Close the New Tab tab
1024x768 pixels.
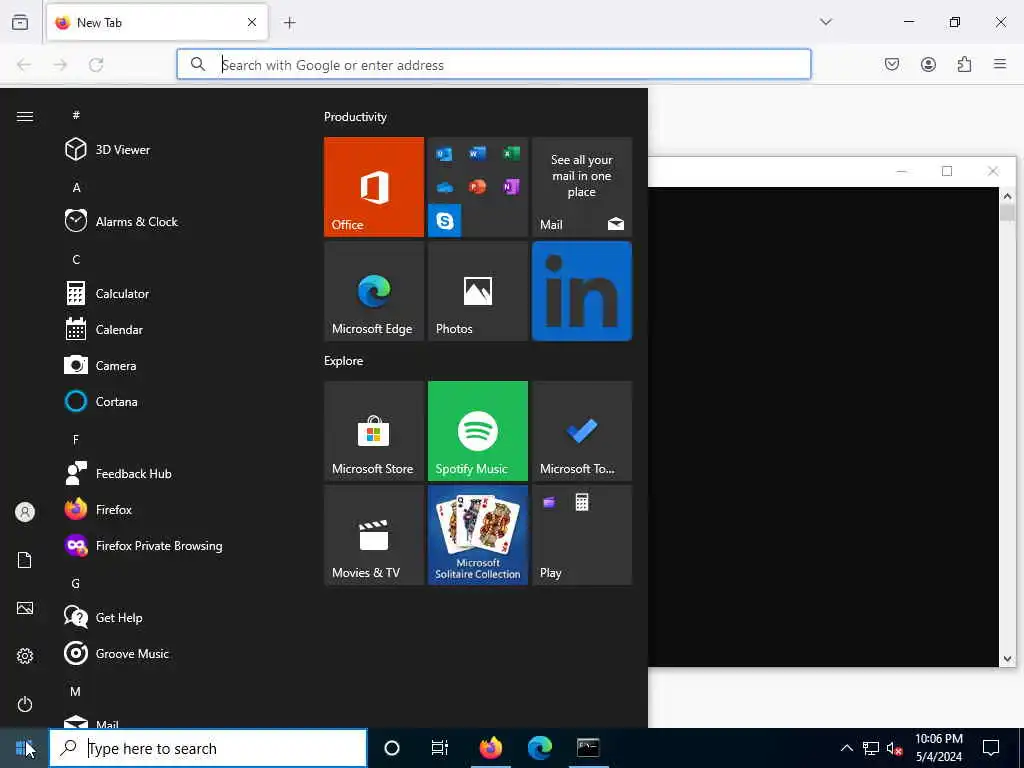[x=251, y=23]
